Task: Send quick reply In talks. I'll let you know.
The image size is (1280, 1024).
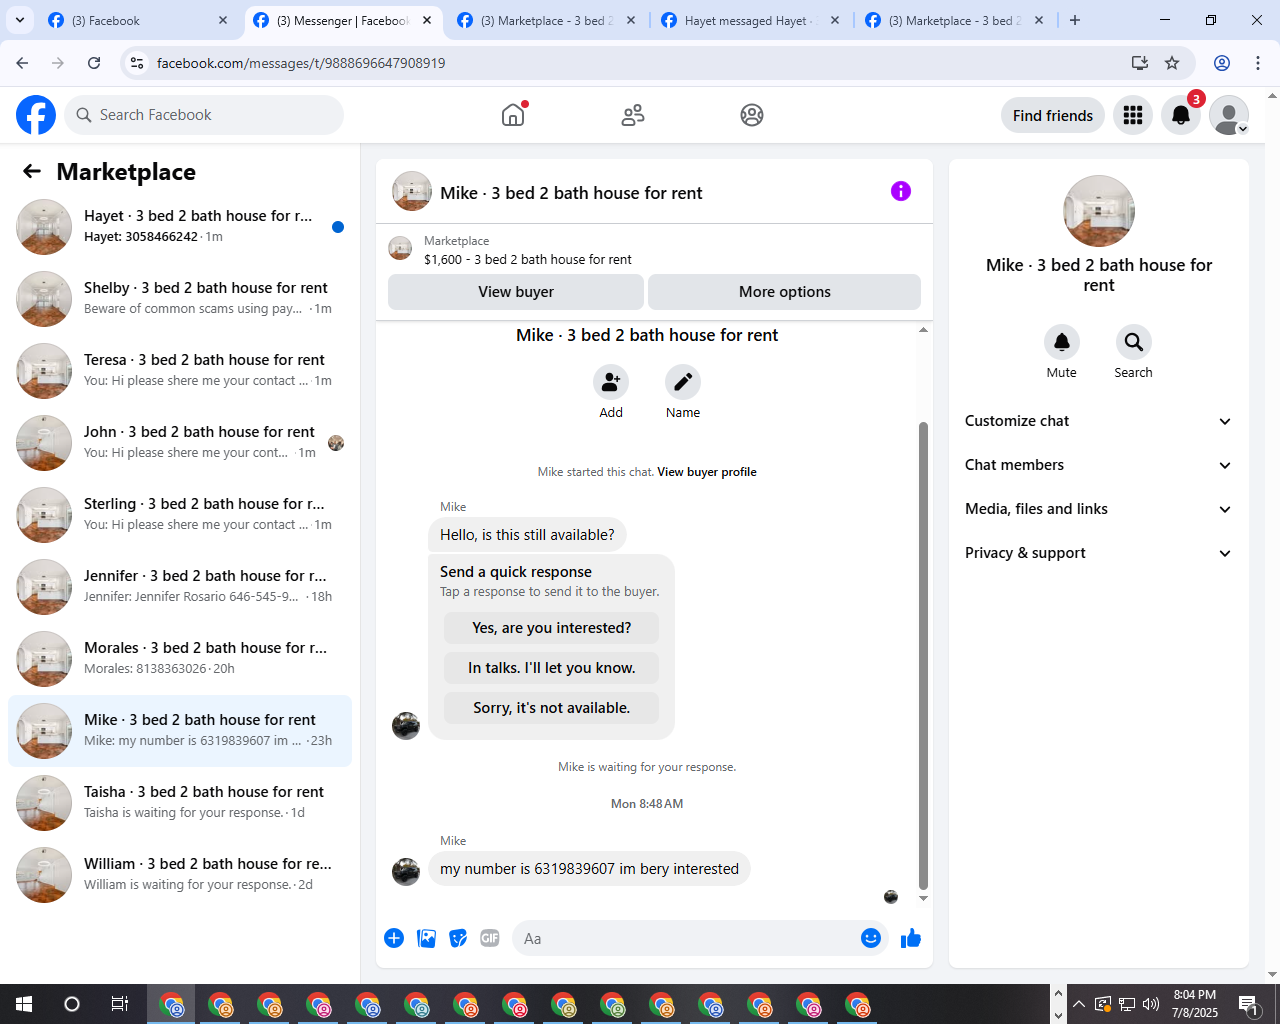Action: pos(552,668)
